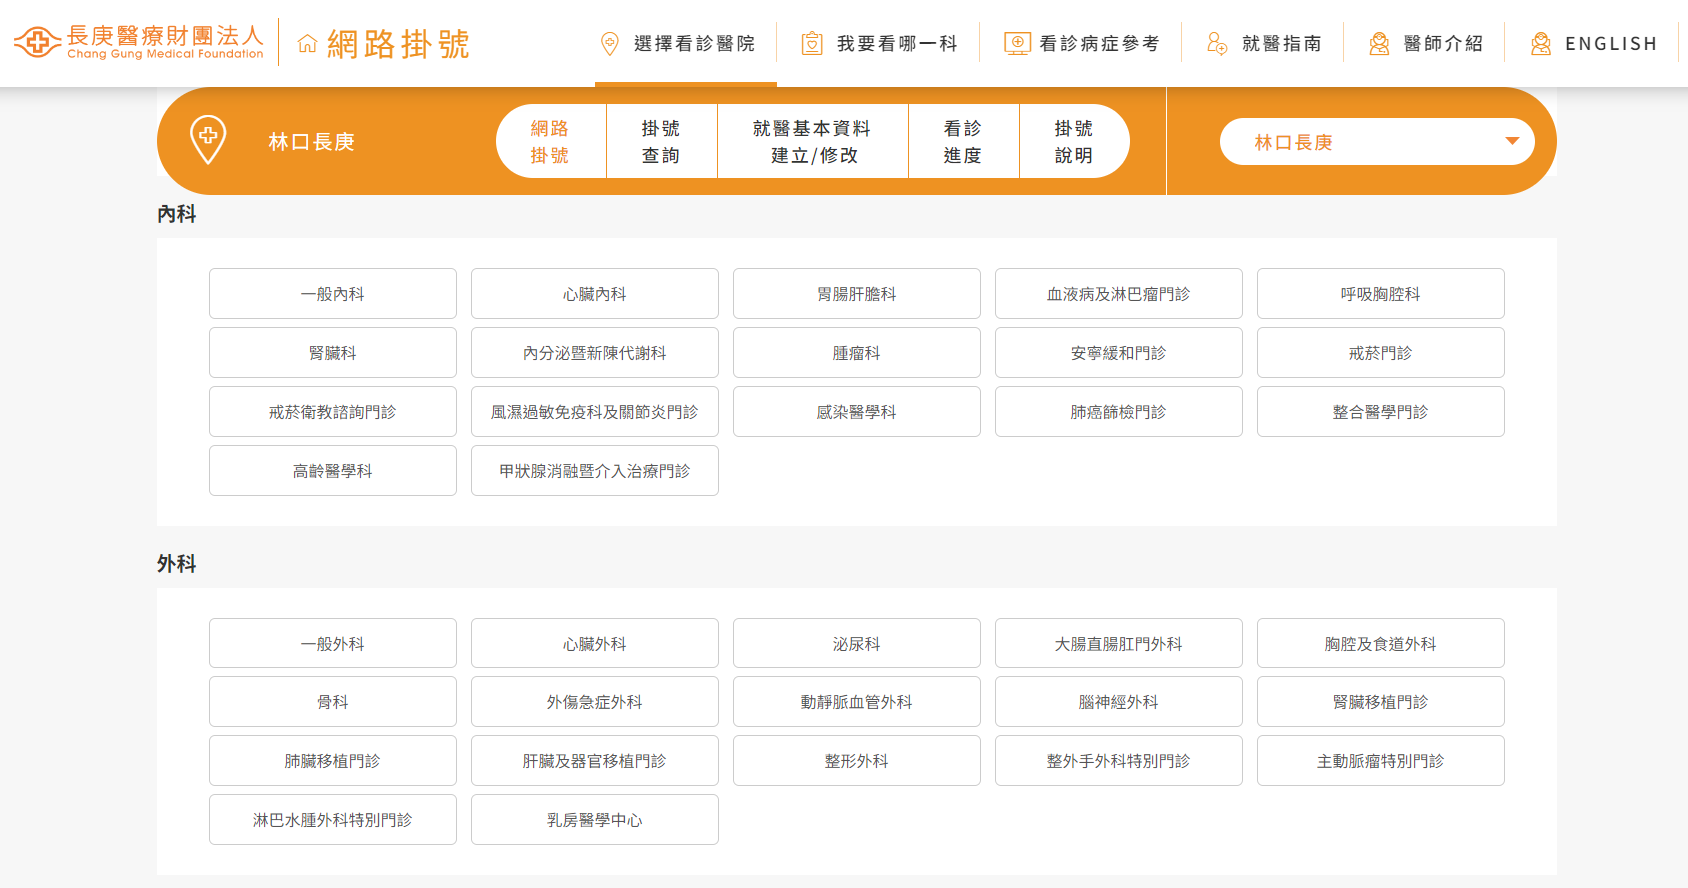This screenshot has height=888, width=1688.
Task: Choose 心臟內科 department
Action: pyautogui.click(x=595, y=293)
